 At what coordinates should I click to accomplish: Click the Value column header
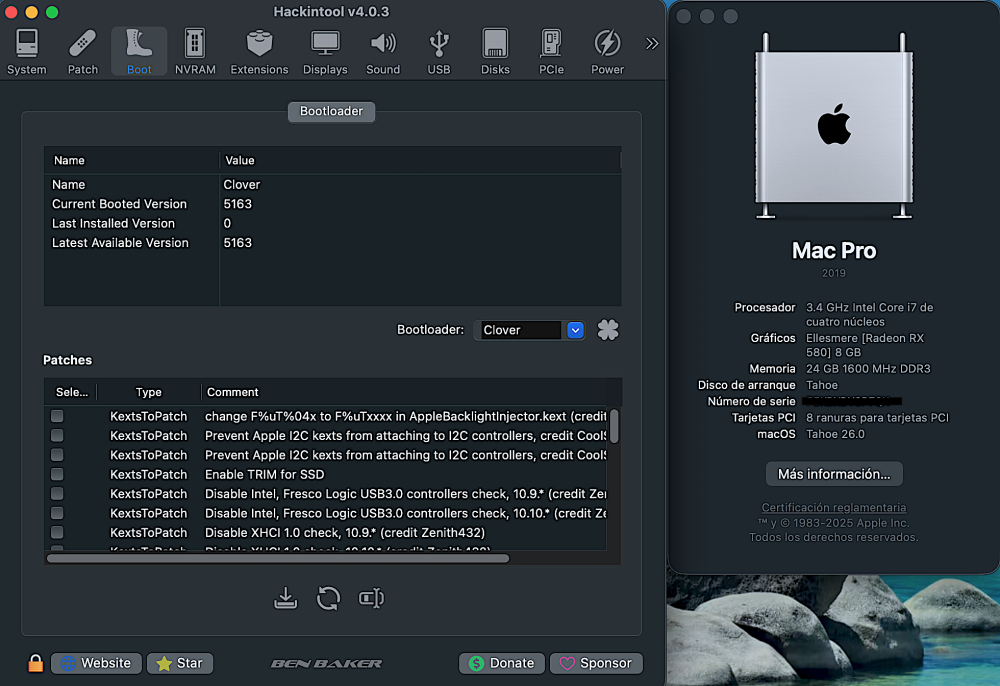tap(420, 160)
